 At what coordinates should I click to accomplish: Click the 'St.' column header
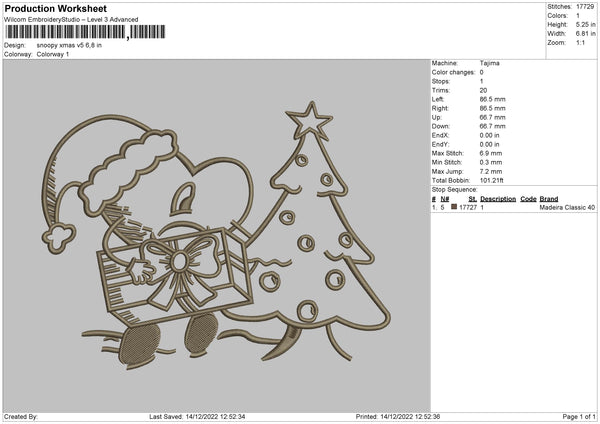click(x=473, y=199)
